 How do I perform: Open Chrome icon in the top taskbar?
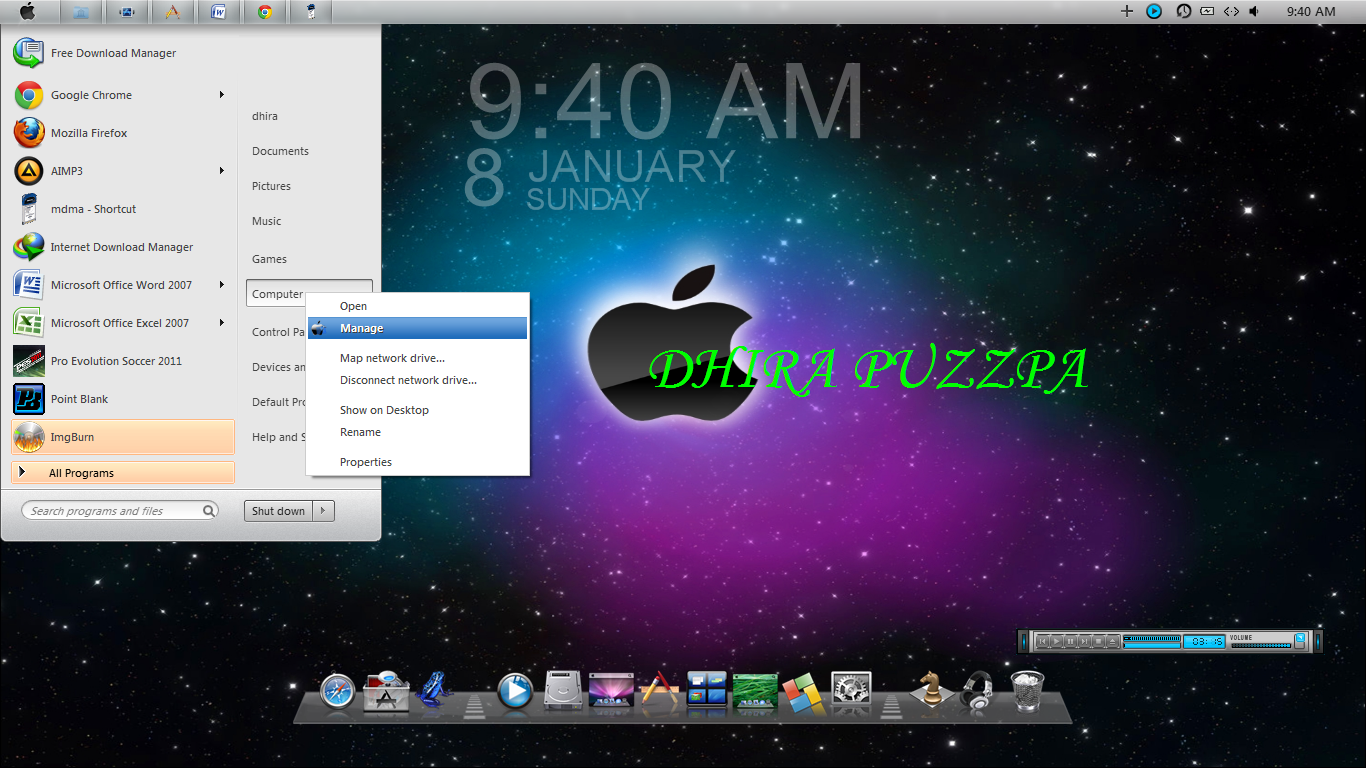265,12
